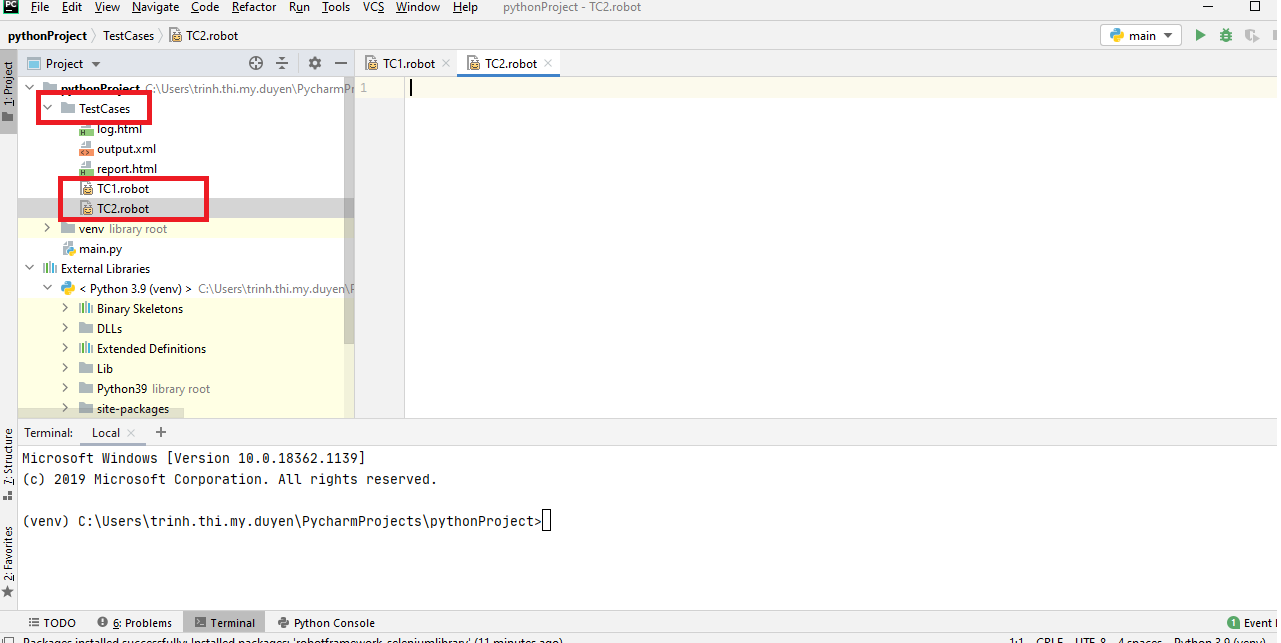Close the TC2.robot editor tab
Screen dimensions: 1281x643
coord(548,63)
